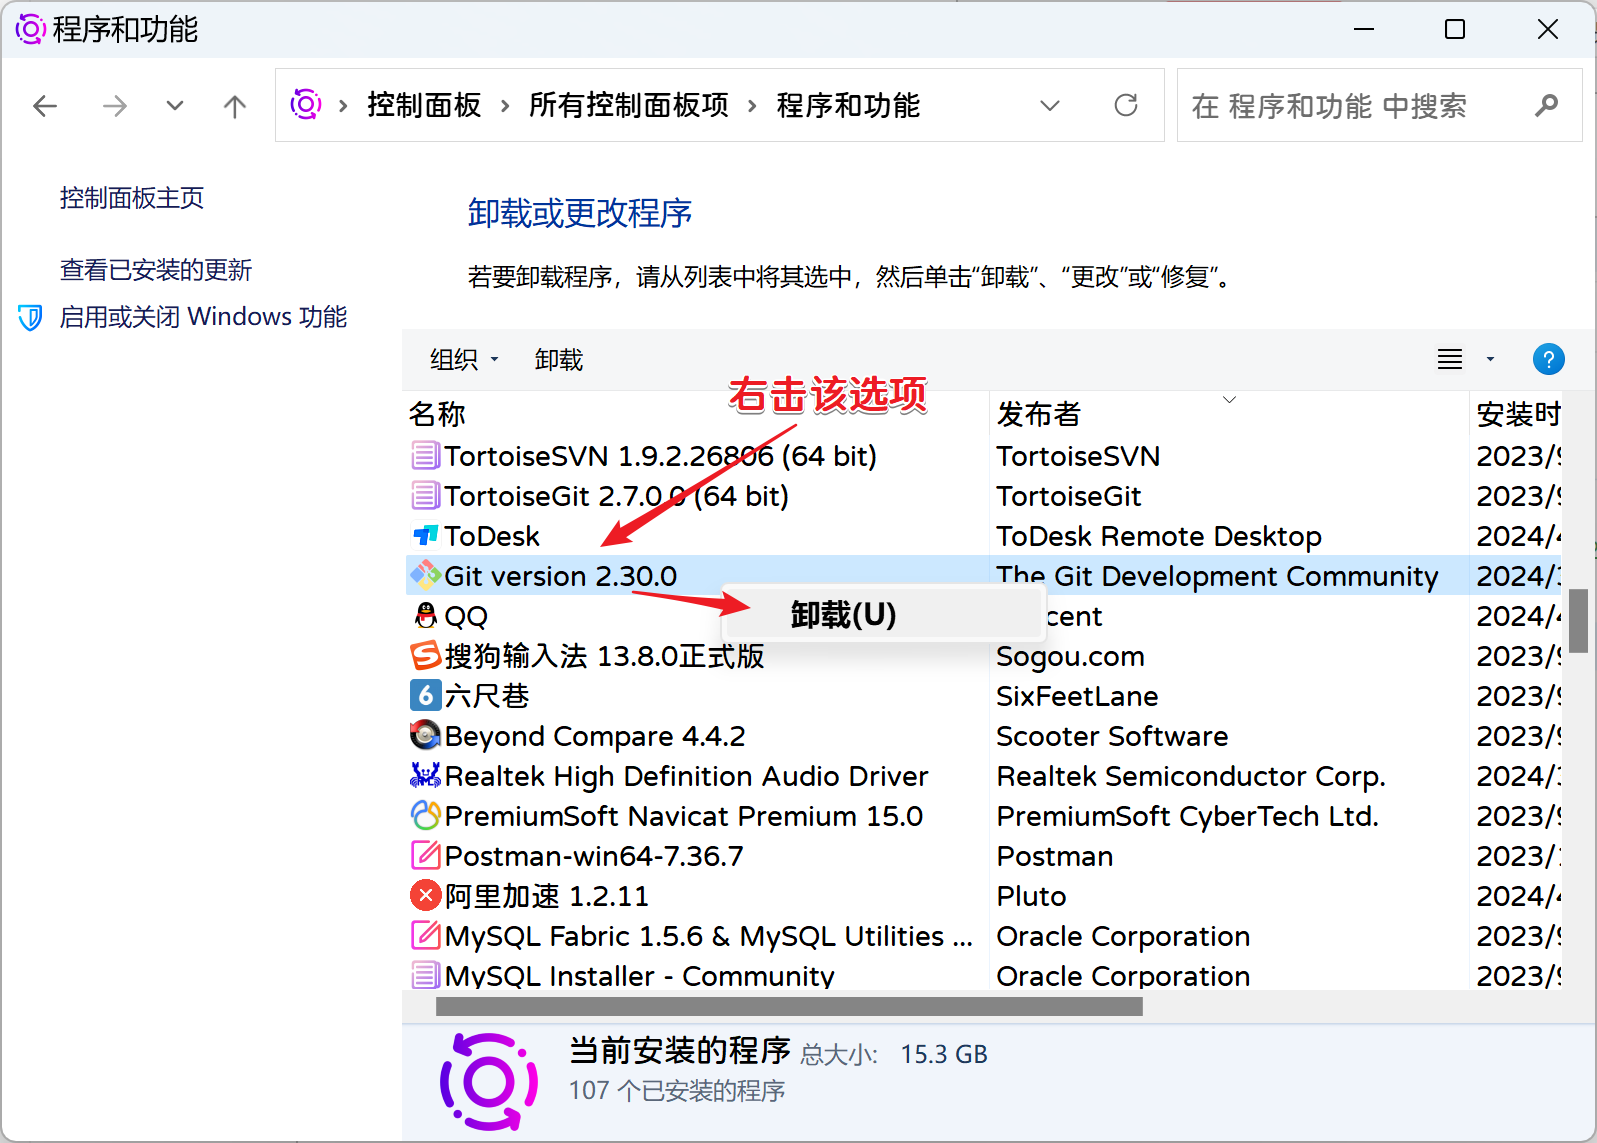The image size is (1597, 1143).
Task: Click 卸载 in the toolbar
Action: pyautogui.click(x=559, y=360)
